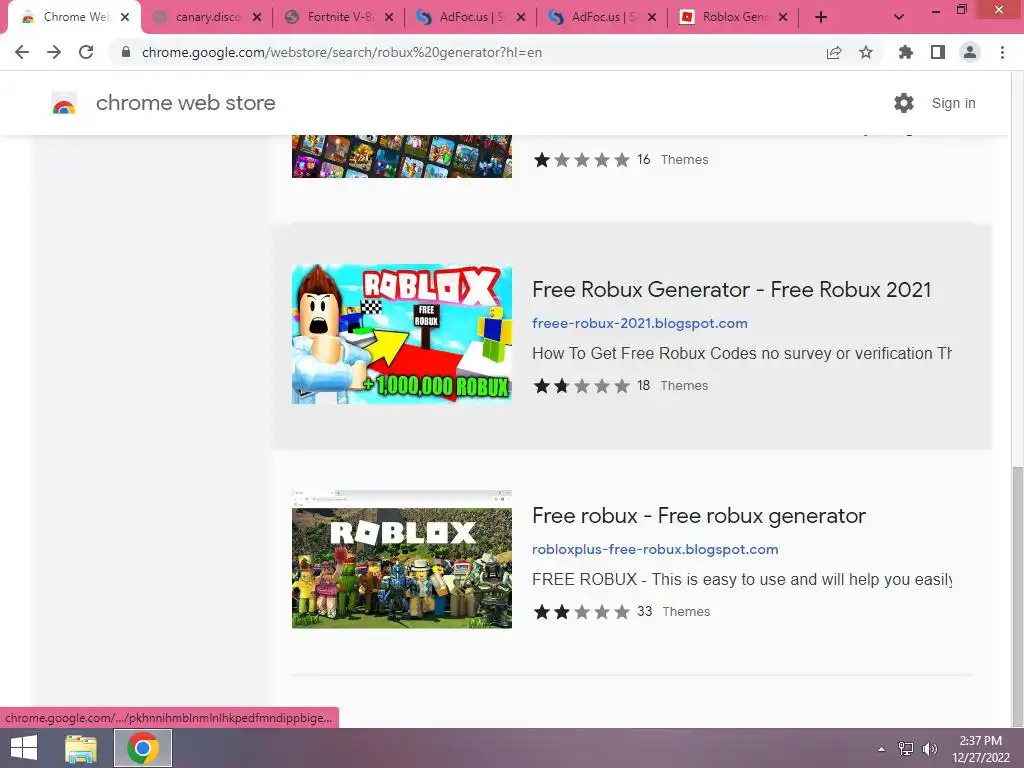Open File Explorer from the taskbar
This screenshot has height=768, width=1024.
(81, 748)
